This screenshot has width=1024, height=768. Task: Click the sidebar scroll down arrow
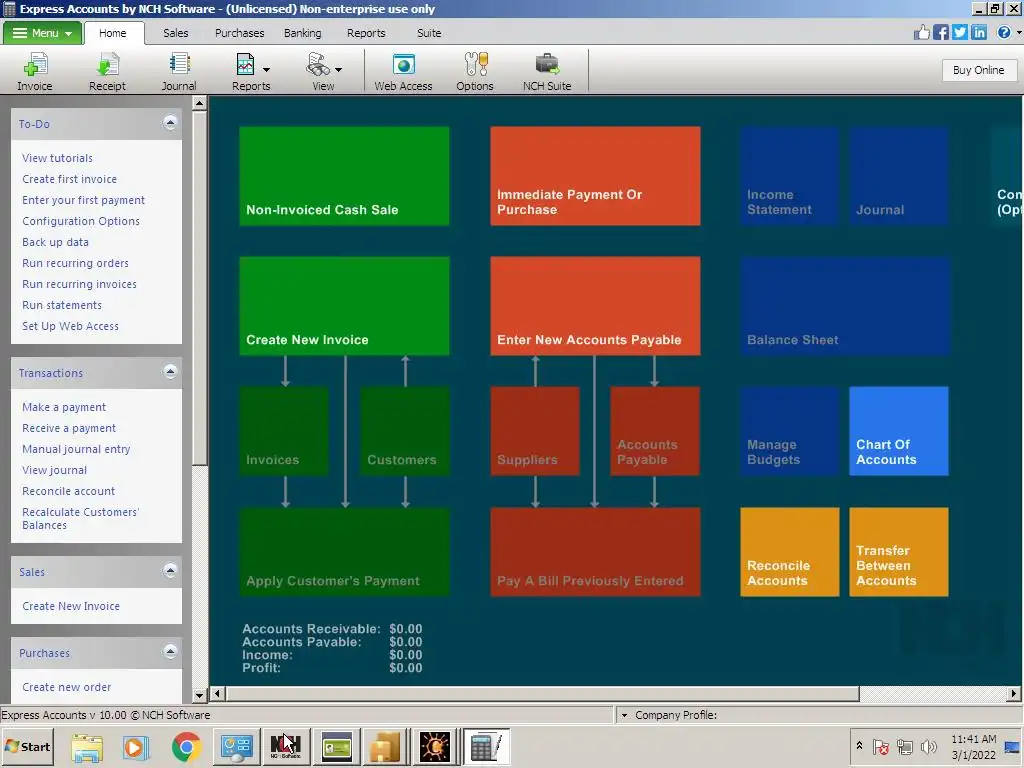tap(200, 696)
